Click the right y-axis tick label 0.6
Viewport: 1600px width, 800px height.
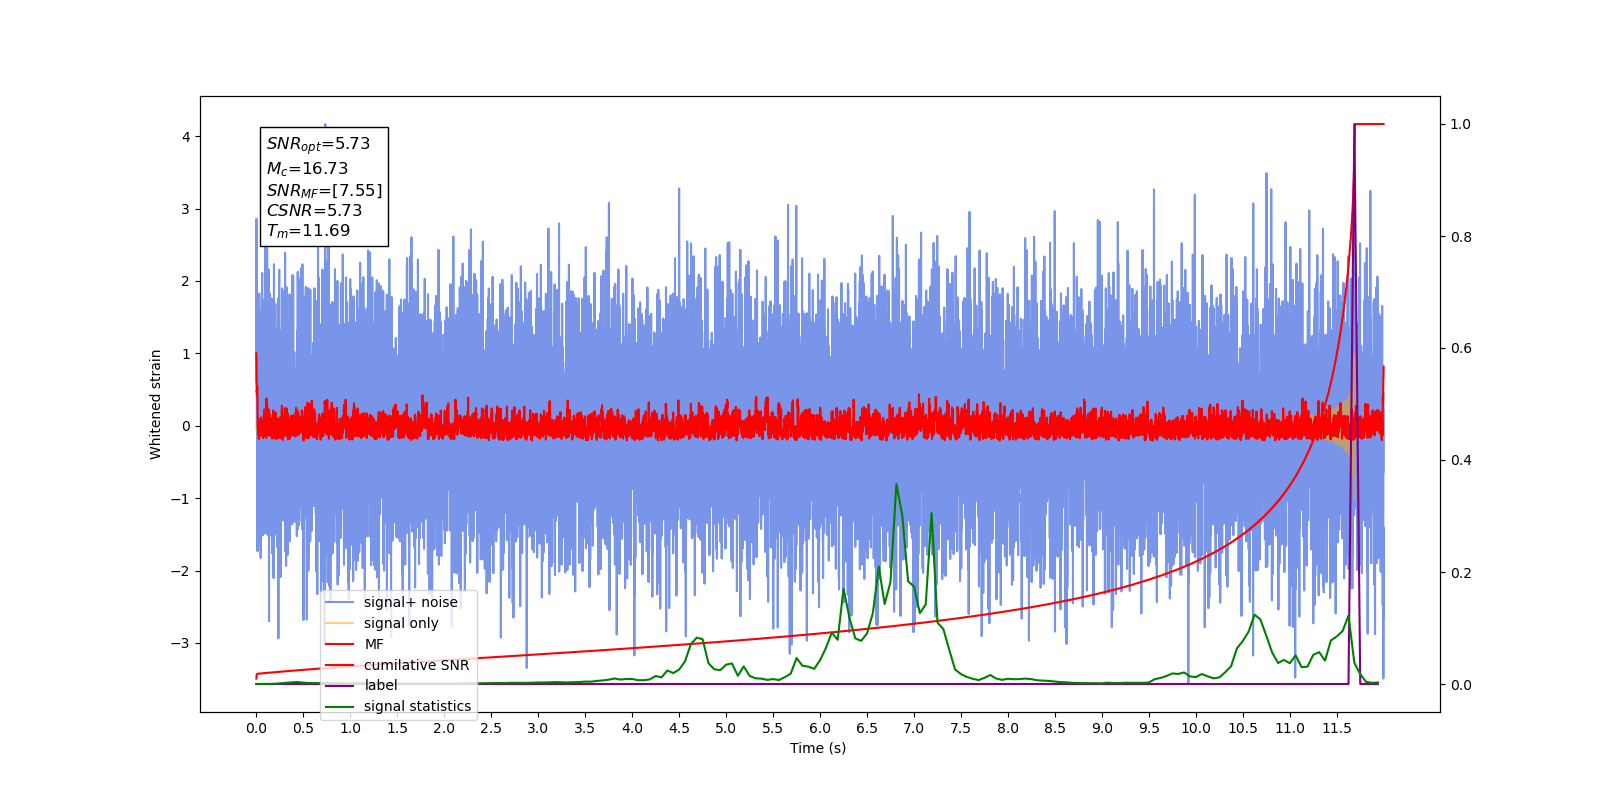click(1461, 348)
